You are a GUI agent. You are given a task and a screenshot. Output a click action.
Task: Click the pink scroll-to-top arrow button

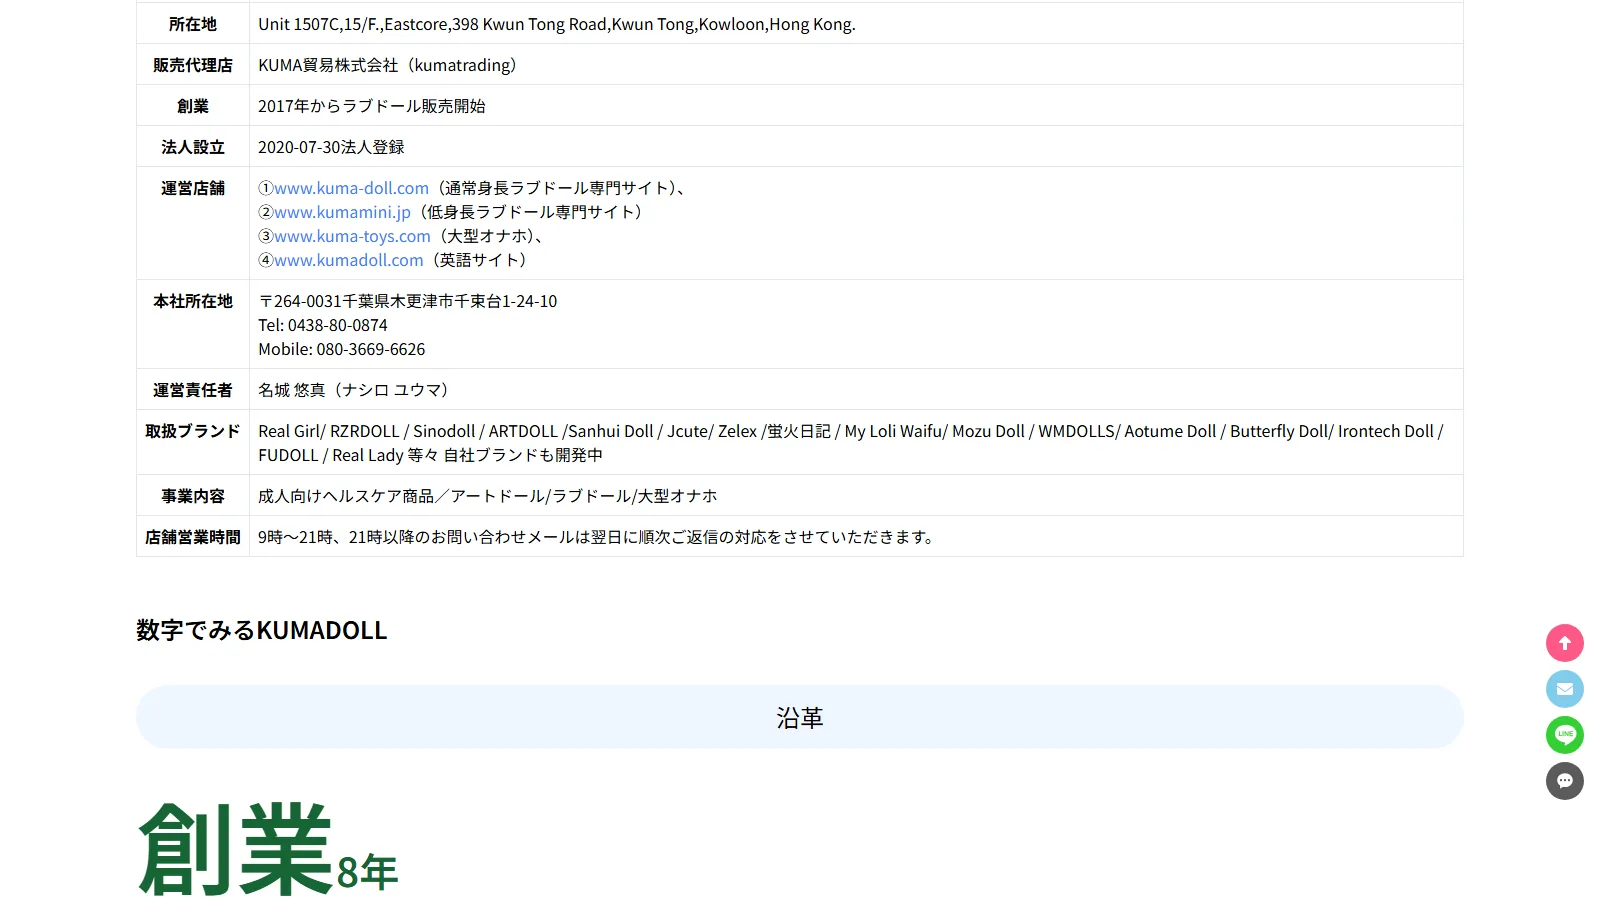point(1565,643)
